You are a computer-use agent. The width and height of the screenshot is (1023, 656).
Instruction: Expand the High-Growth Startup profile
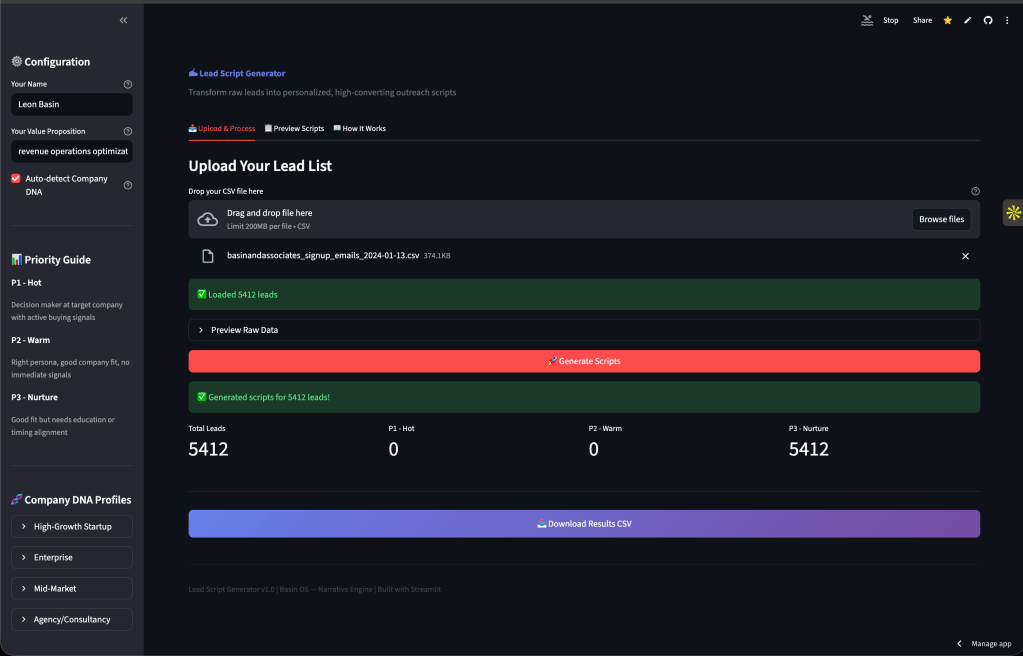click(72, 527)
